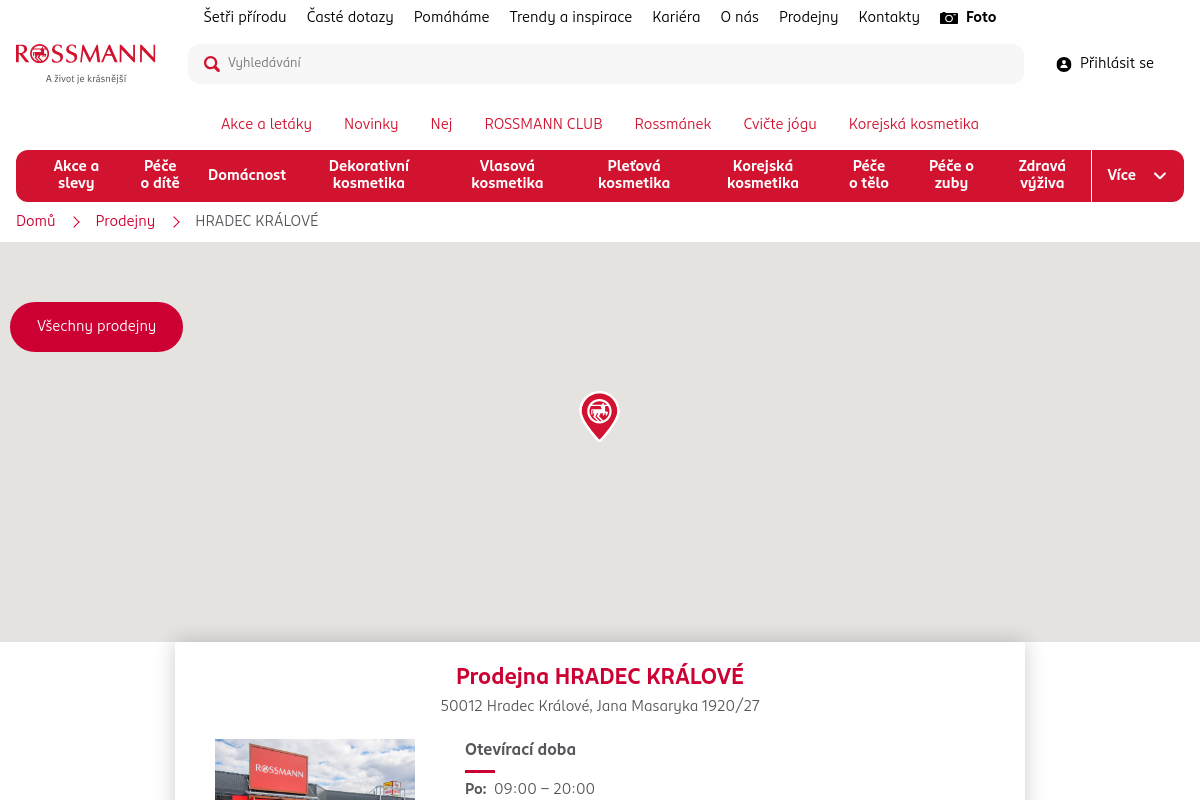
Task: Open Péče o tělo category
Action: [x=869, y=175]
